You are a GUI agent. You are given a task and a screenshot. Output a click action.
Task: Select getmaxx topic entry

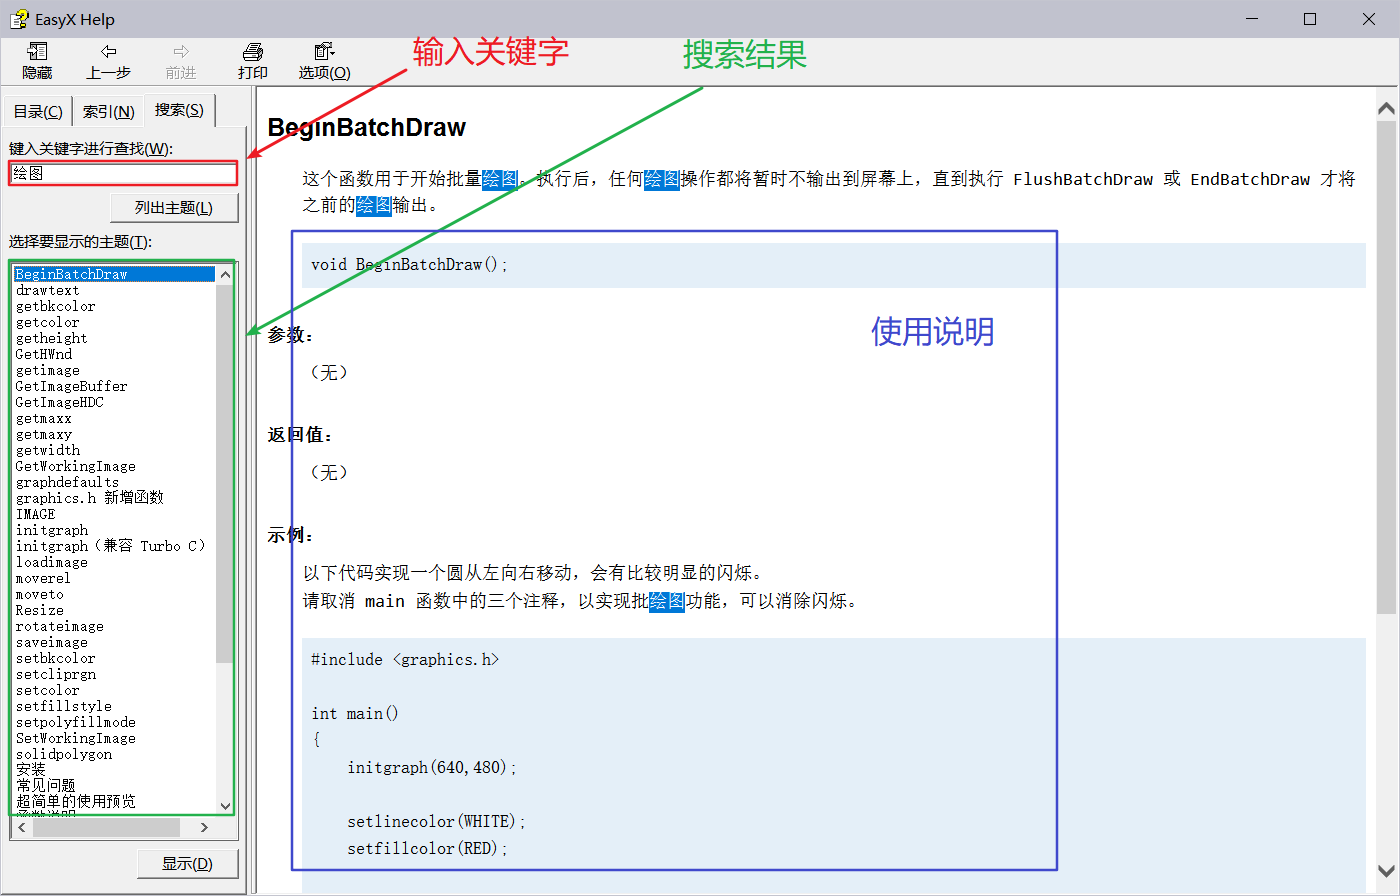43,418
